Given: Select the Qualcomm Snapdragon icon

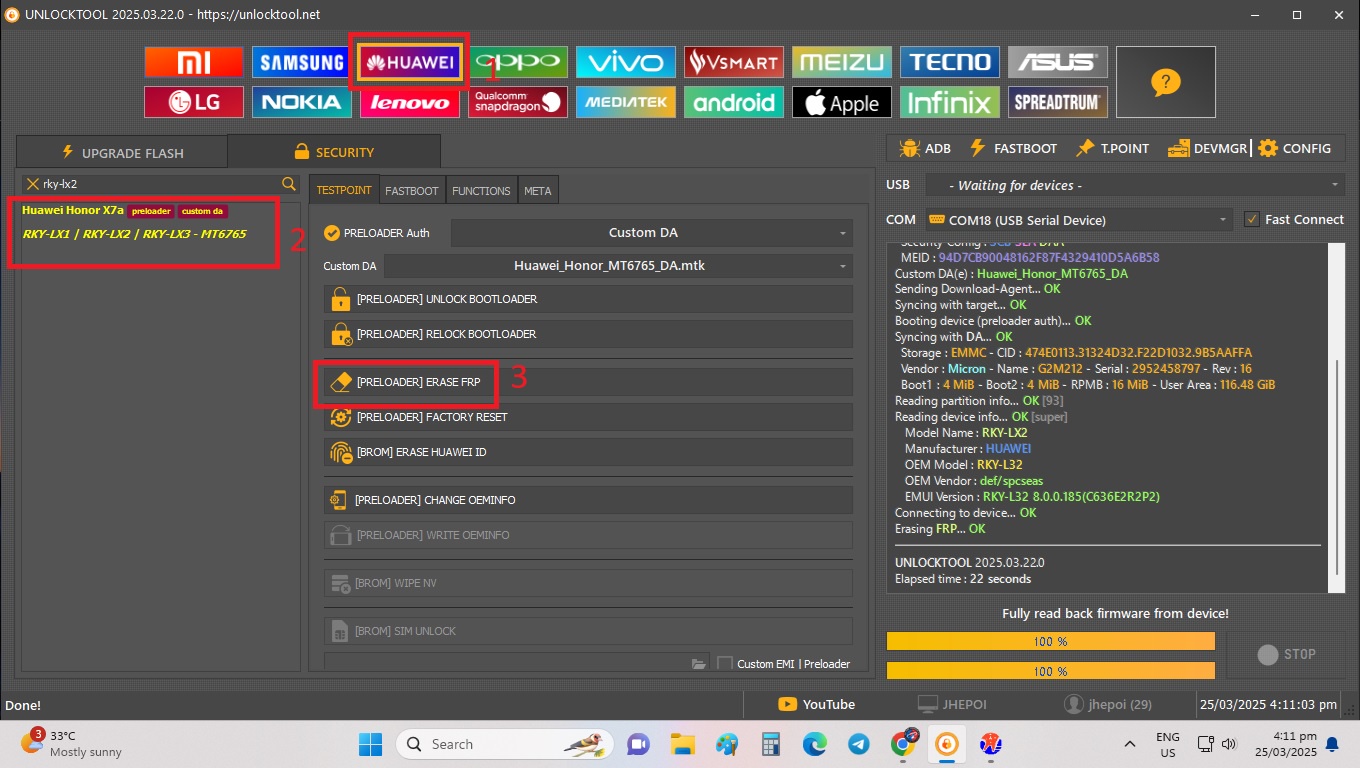Looking at the screenshot, I should click(x=517, y=102).
